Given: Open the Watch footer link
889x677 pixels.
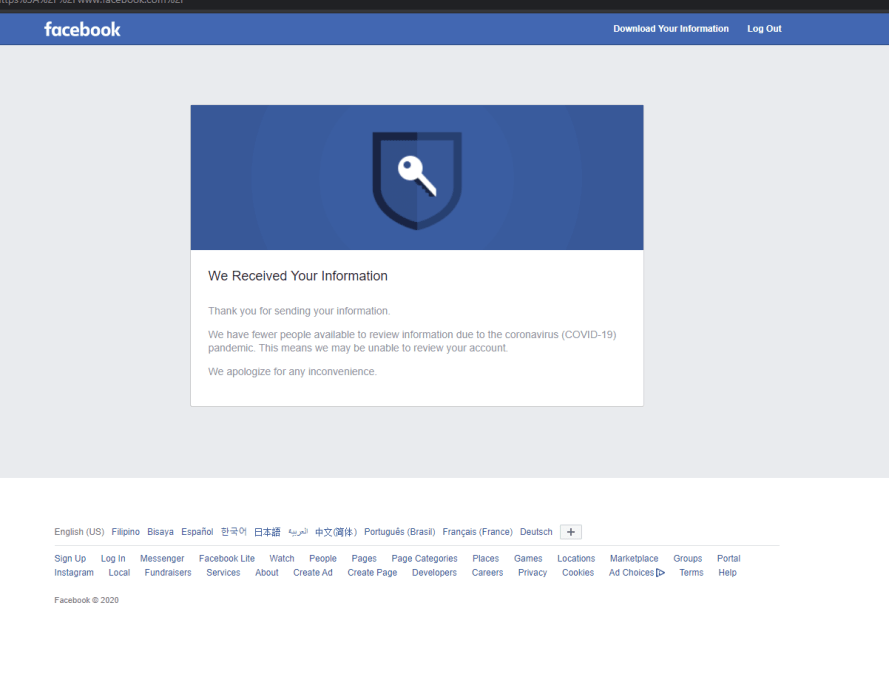Looking at the screenshot, I should pos(282,558).
